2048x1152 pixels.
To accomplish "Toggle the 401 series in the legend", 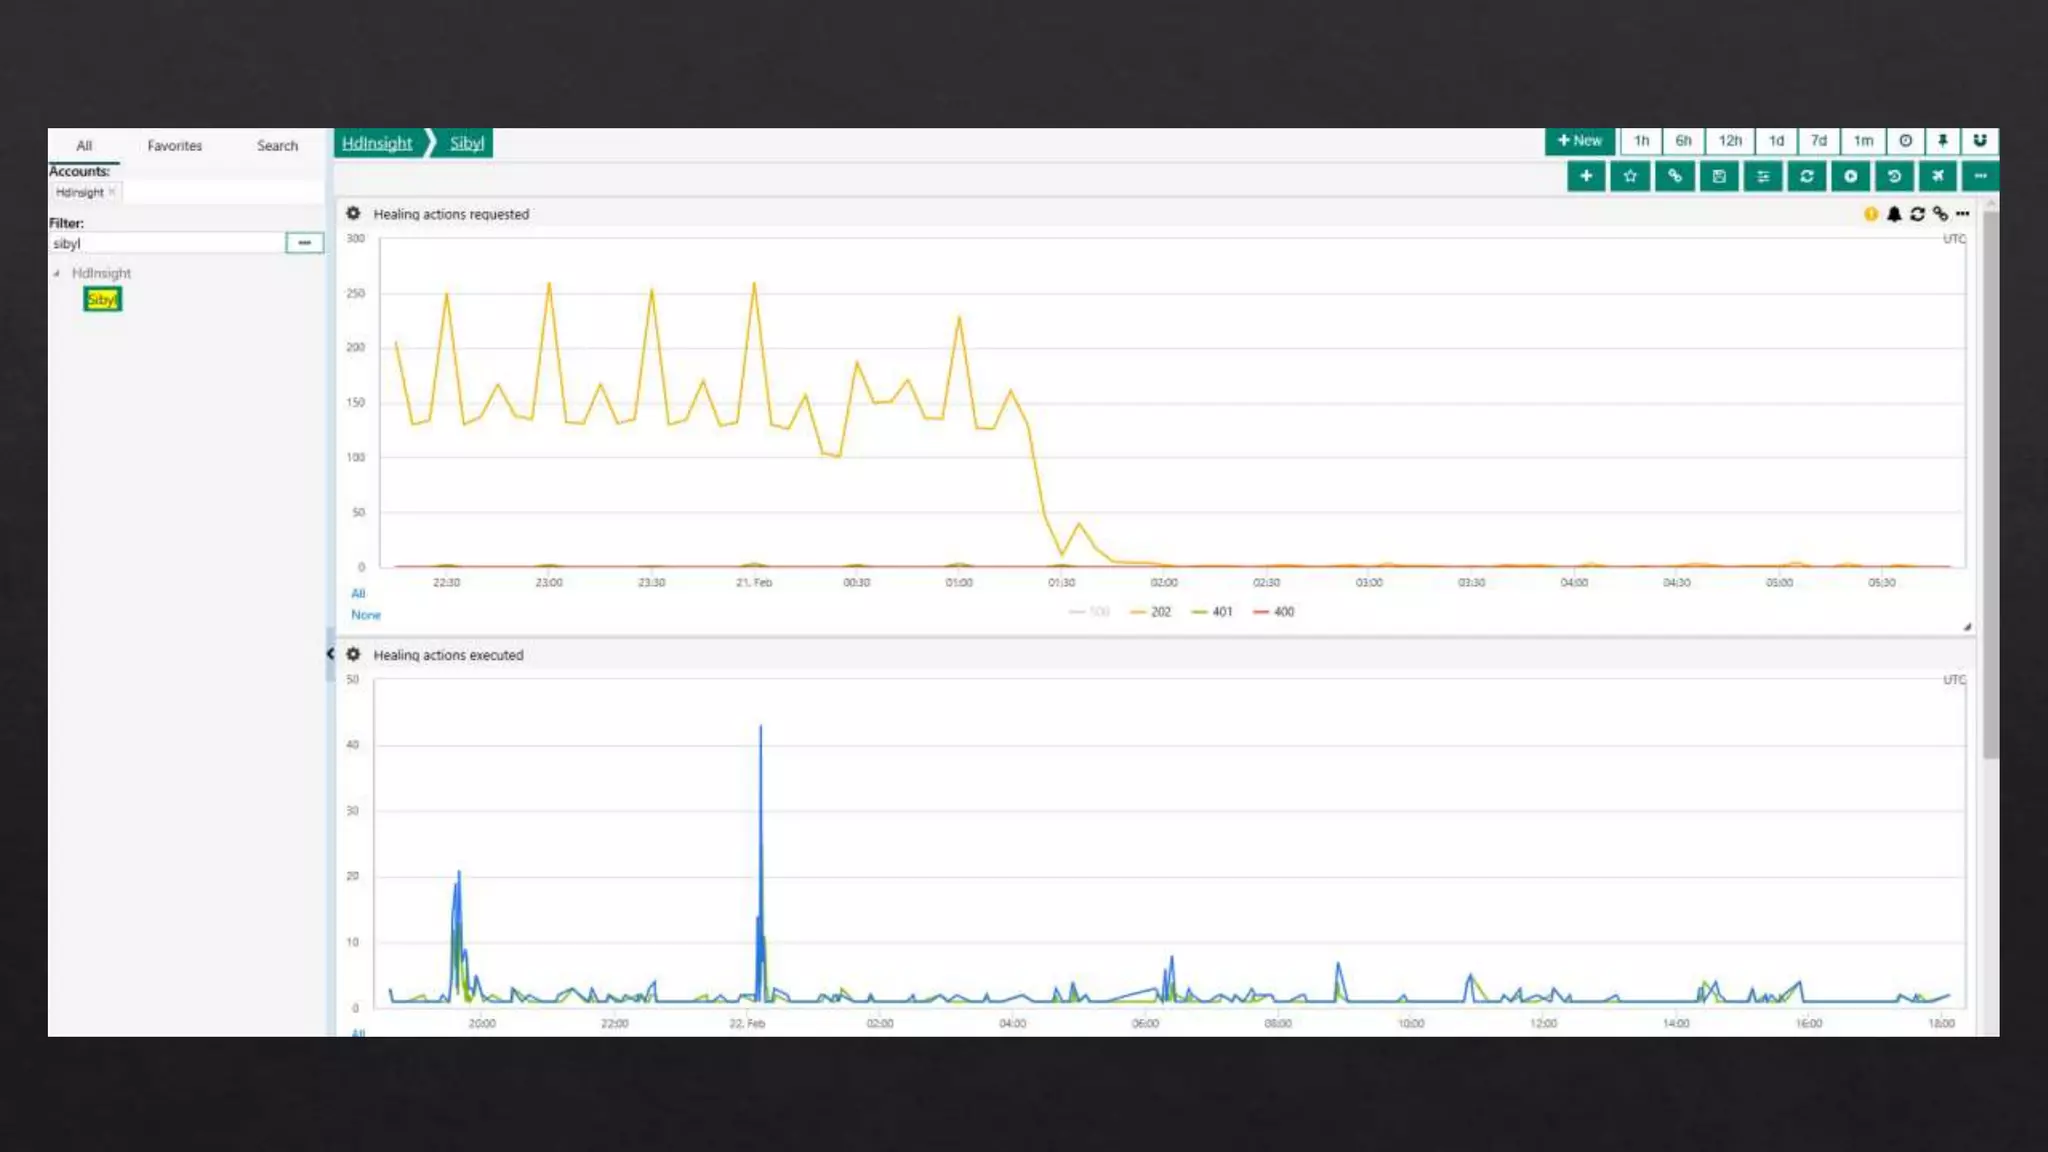I will (1221, 612).
